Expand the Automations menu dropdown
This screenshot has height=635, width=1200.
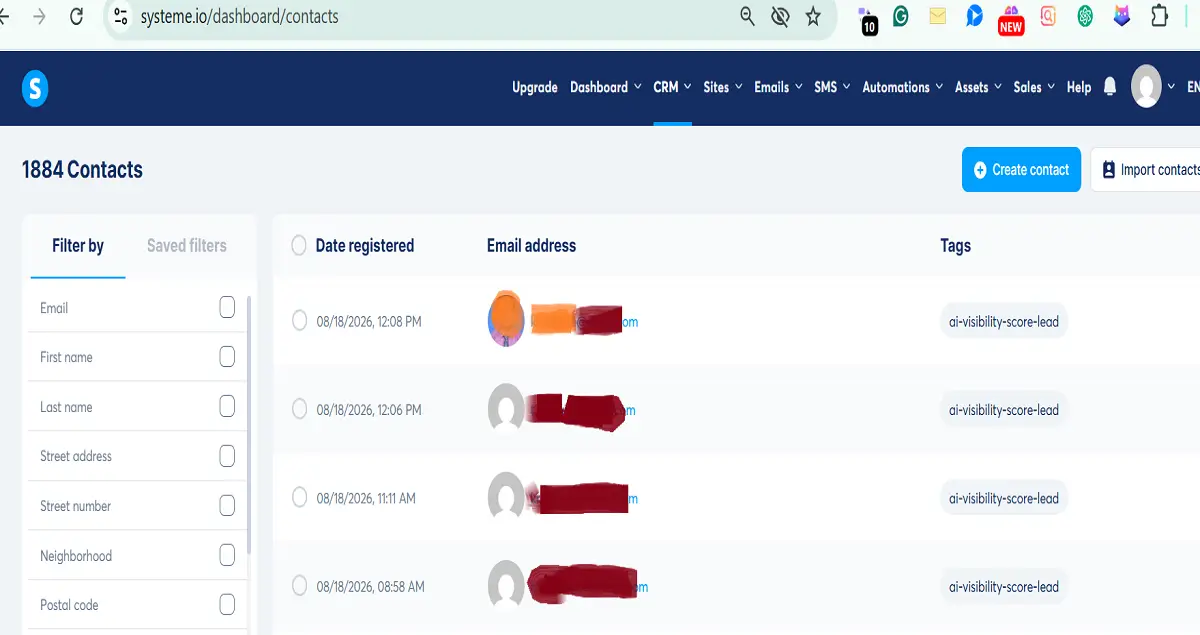point(903,87)
